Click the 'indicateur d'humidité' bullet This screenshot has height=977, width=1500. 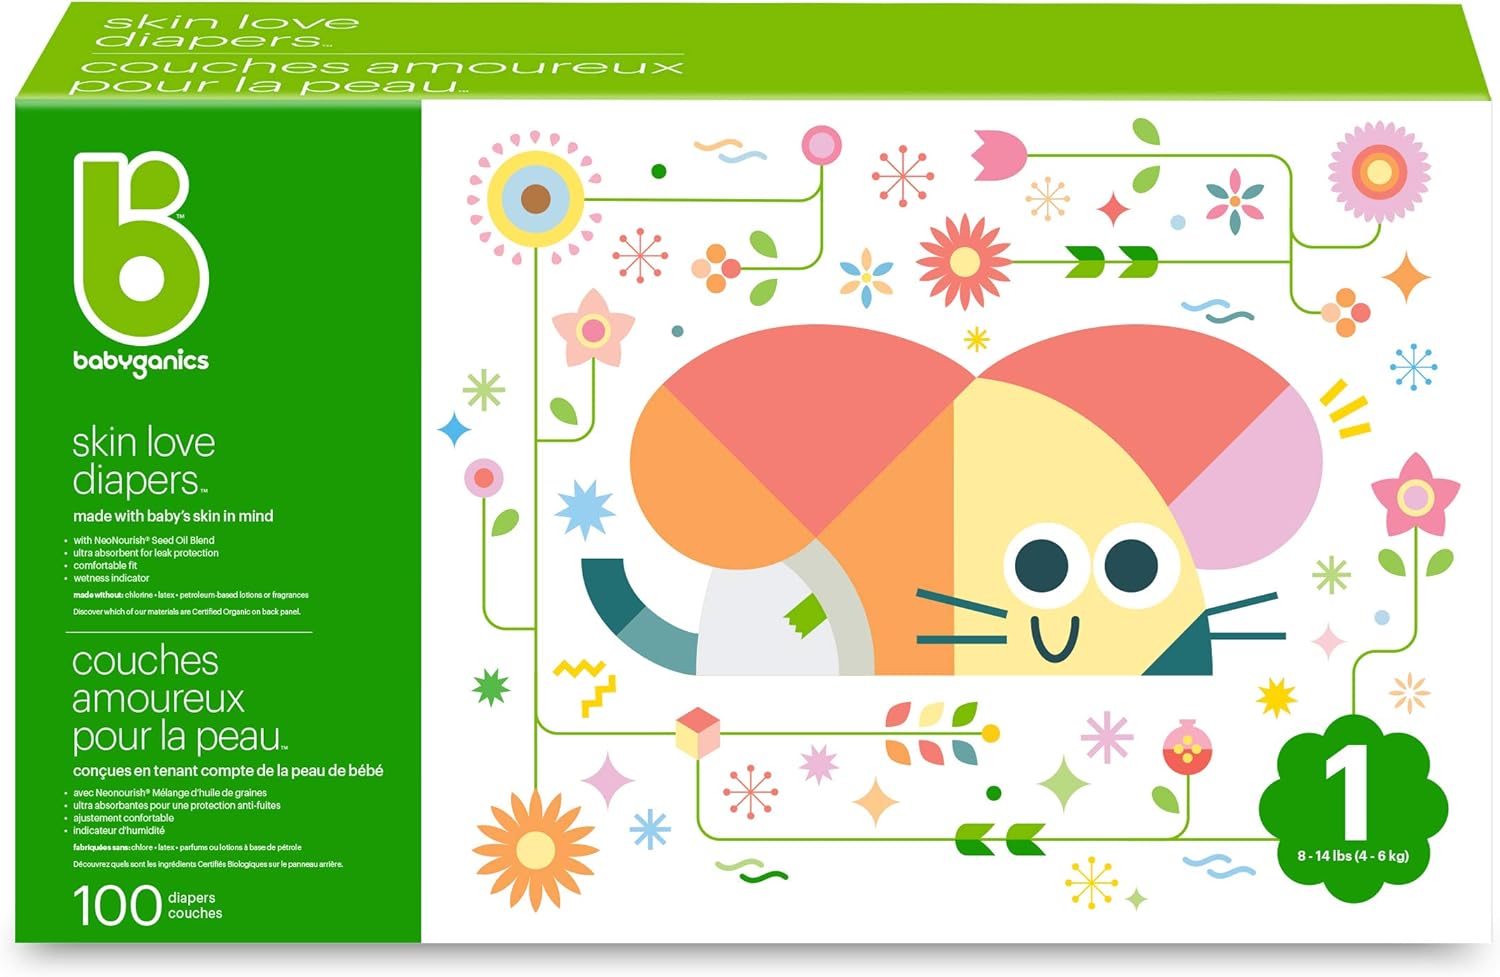[x=119, y=830]
